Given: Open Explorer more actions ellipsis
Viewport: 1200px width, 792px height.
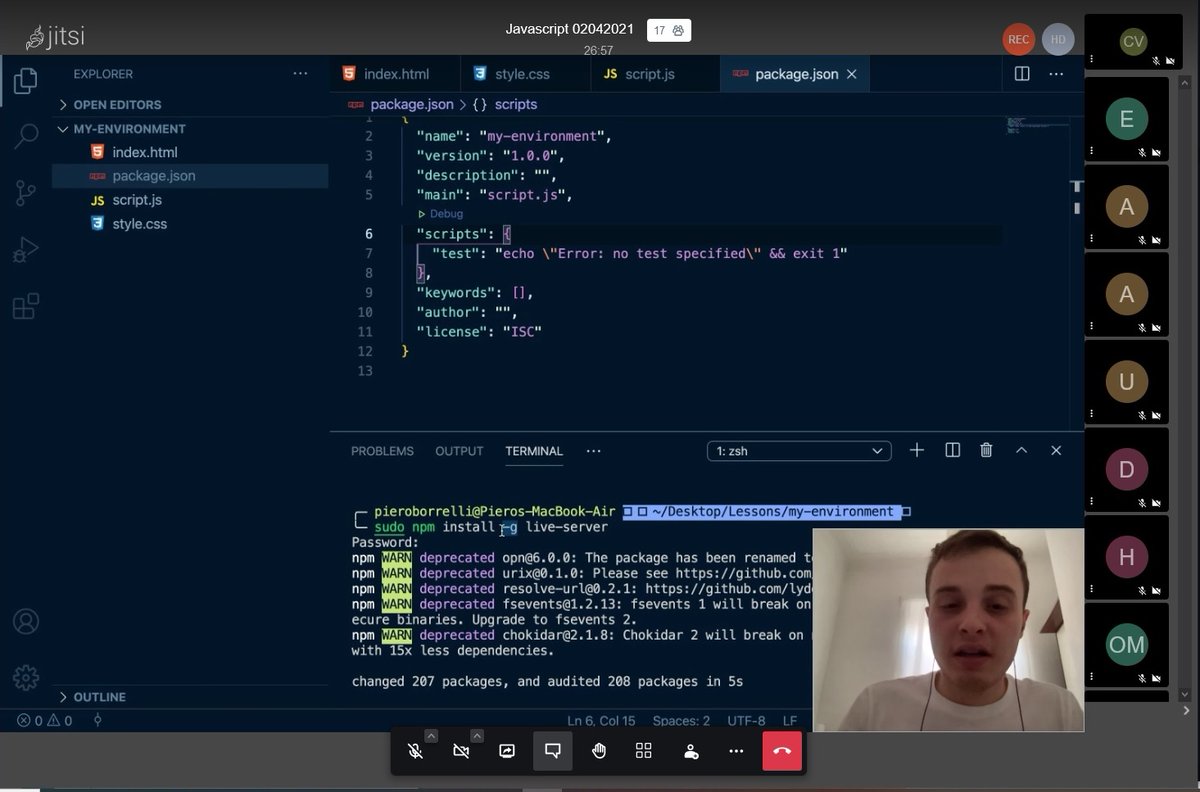Looking at the screenshot, I should pos(301,74).
